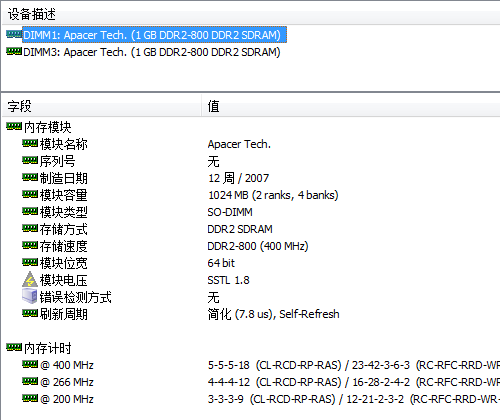Select timing value 4-4-4-12

click(229, 382)
